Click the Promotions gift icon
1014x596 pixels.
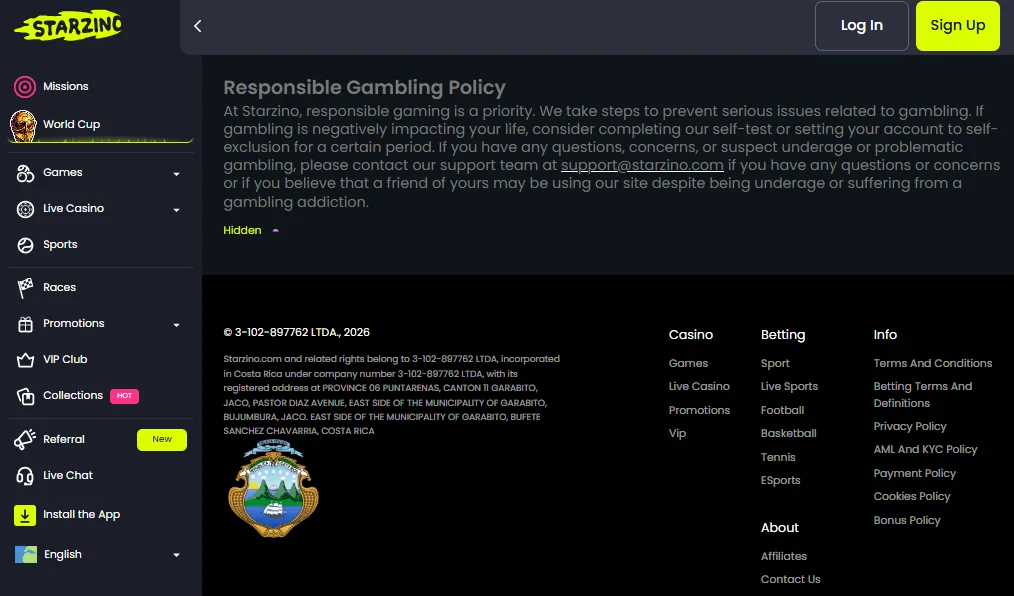point(25,324)
